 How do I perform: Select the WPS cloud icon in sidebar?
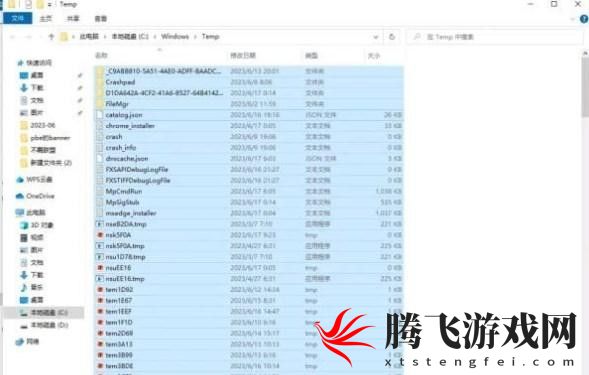coord(20,180)
